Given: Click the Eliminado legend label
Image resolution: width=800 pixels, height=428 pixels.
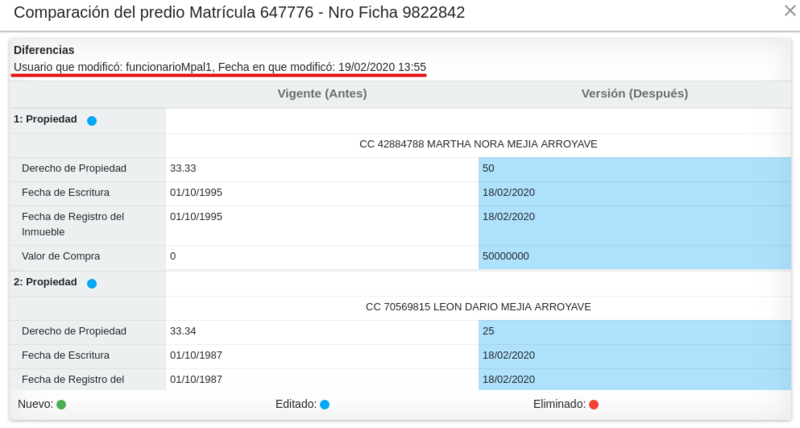Looking at the screenshot, I should 559,404.
